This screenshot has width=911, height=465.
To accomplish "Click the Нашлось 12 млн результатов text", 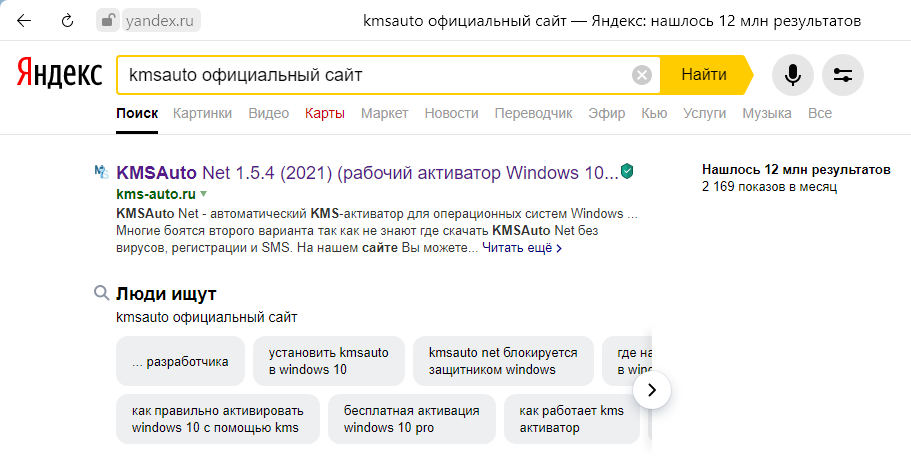I will (x=796, y=170).
